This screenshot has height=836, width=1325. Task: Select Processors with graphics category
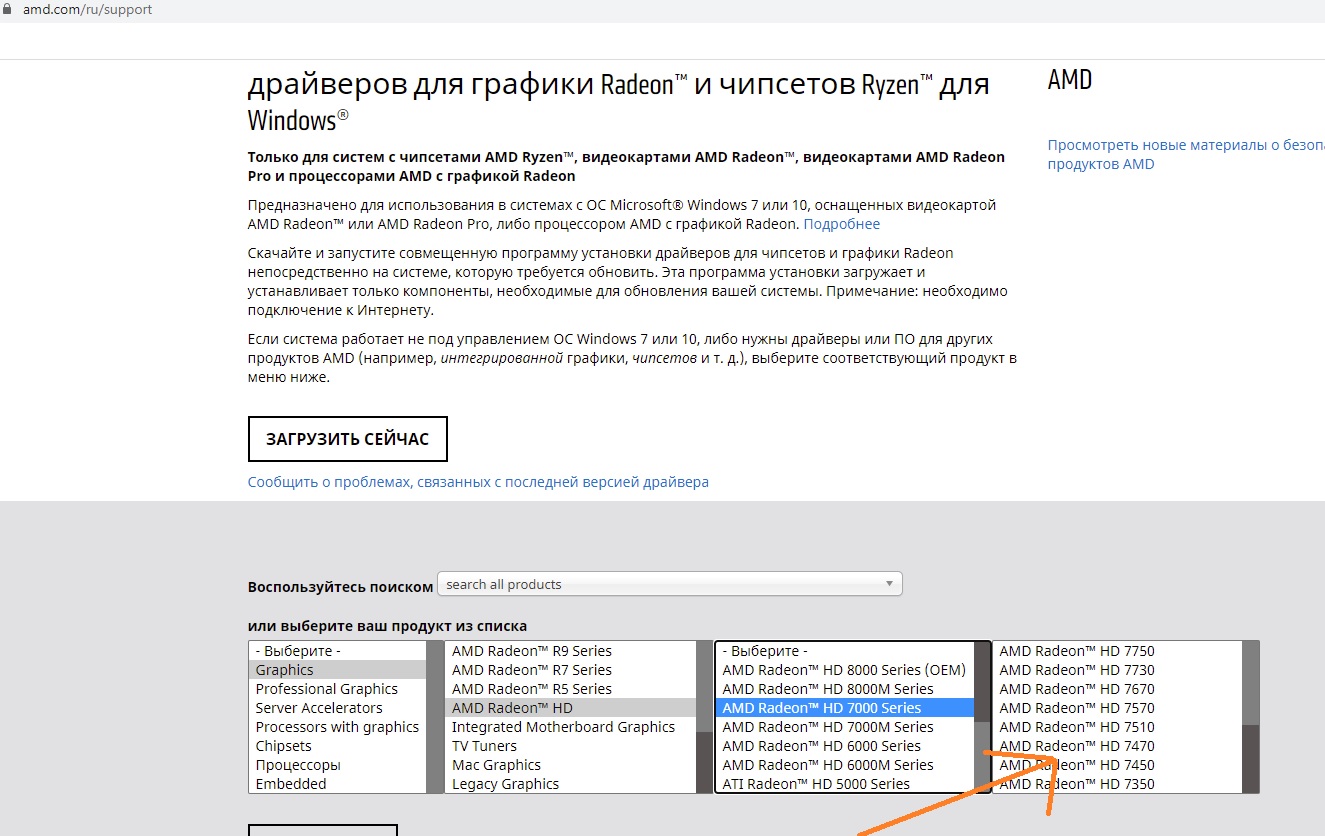(337, 727)
